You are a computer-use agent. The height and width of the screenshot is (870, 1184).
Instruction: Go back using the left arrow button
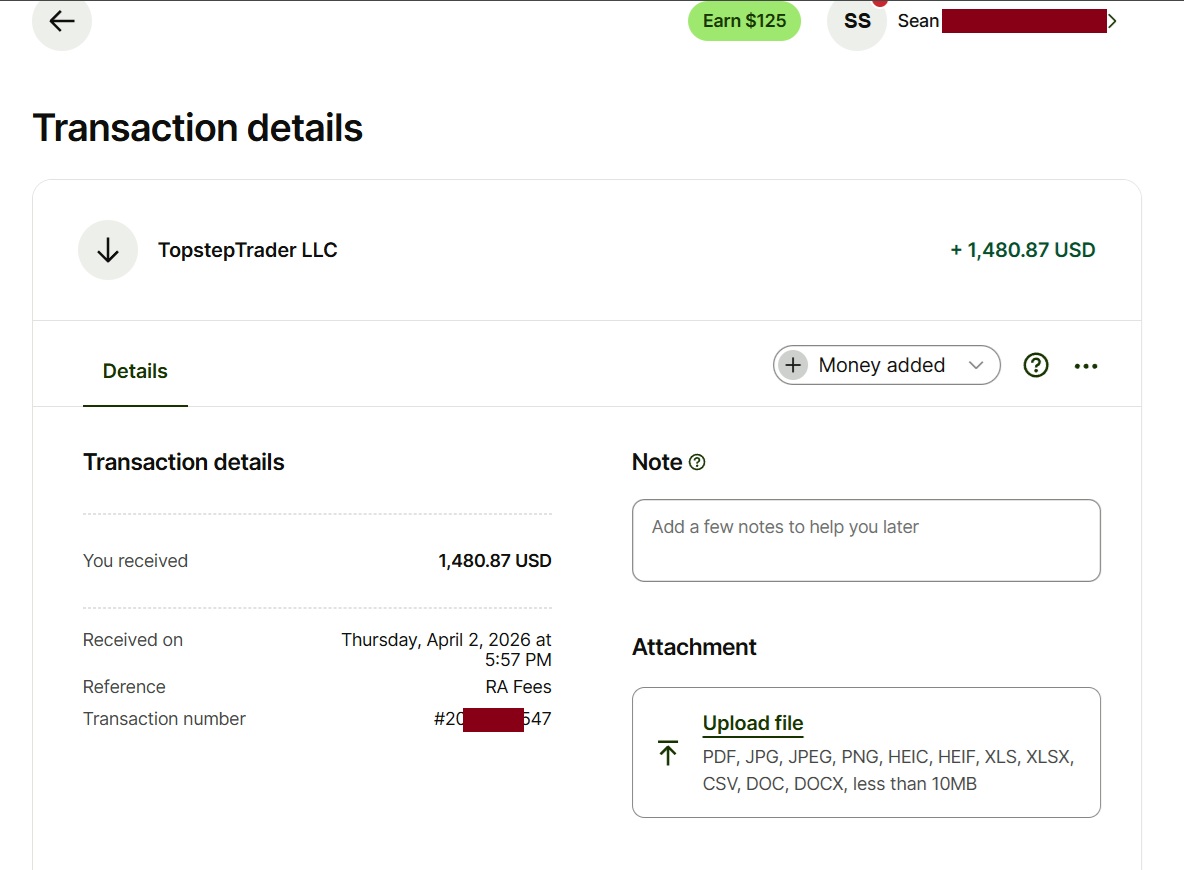coord(62,21)
